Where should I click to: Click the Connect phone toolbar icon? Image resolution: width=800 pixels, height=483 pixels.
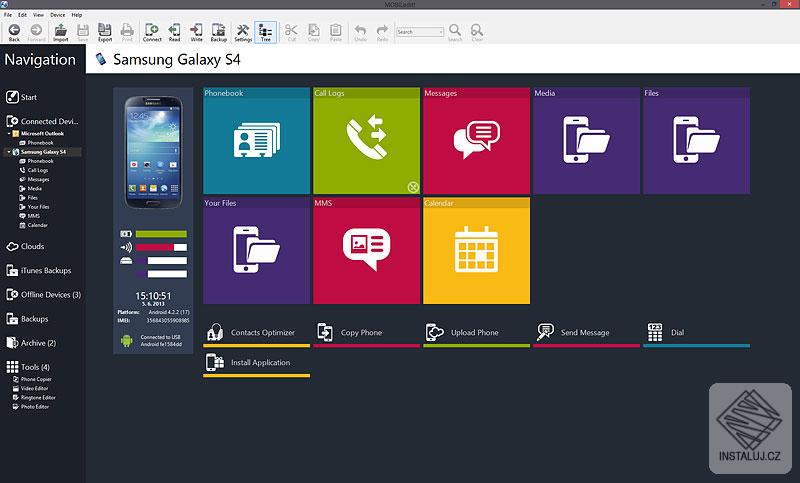tap(152, 32)
